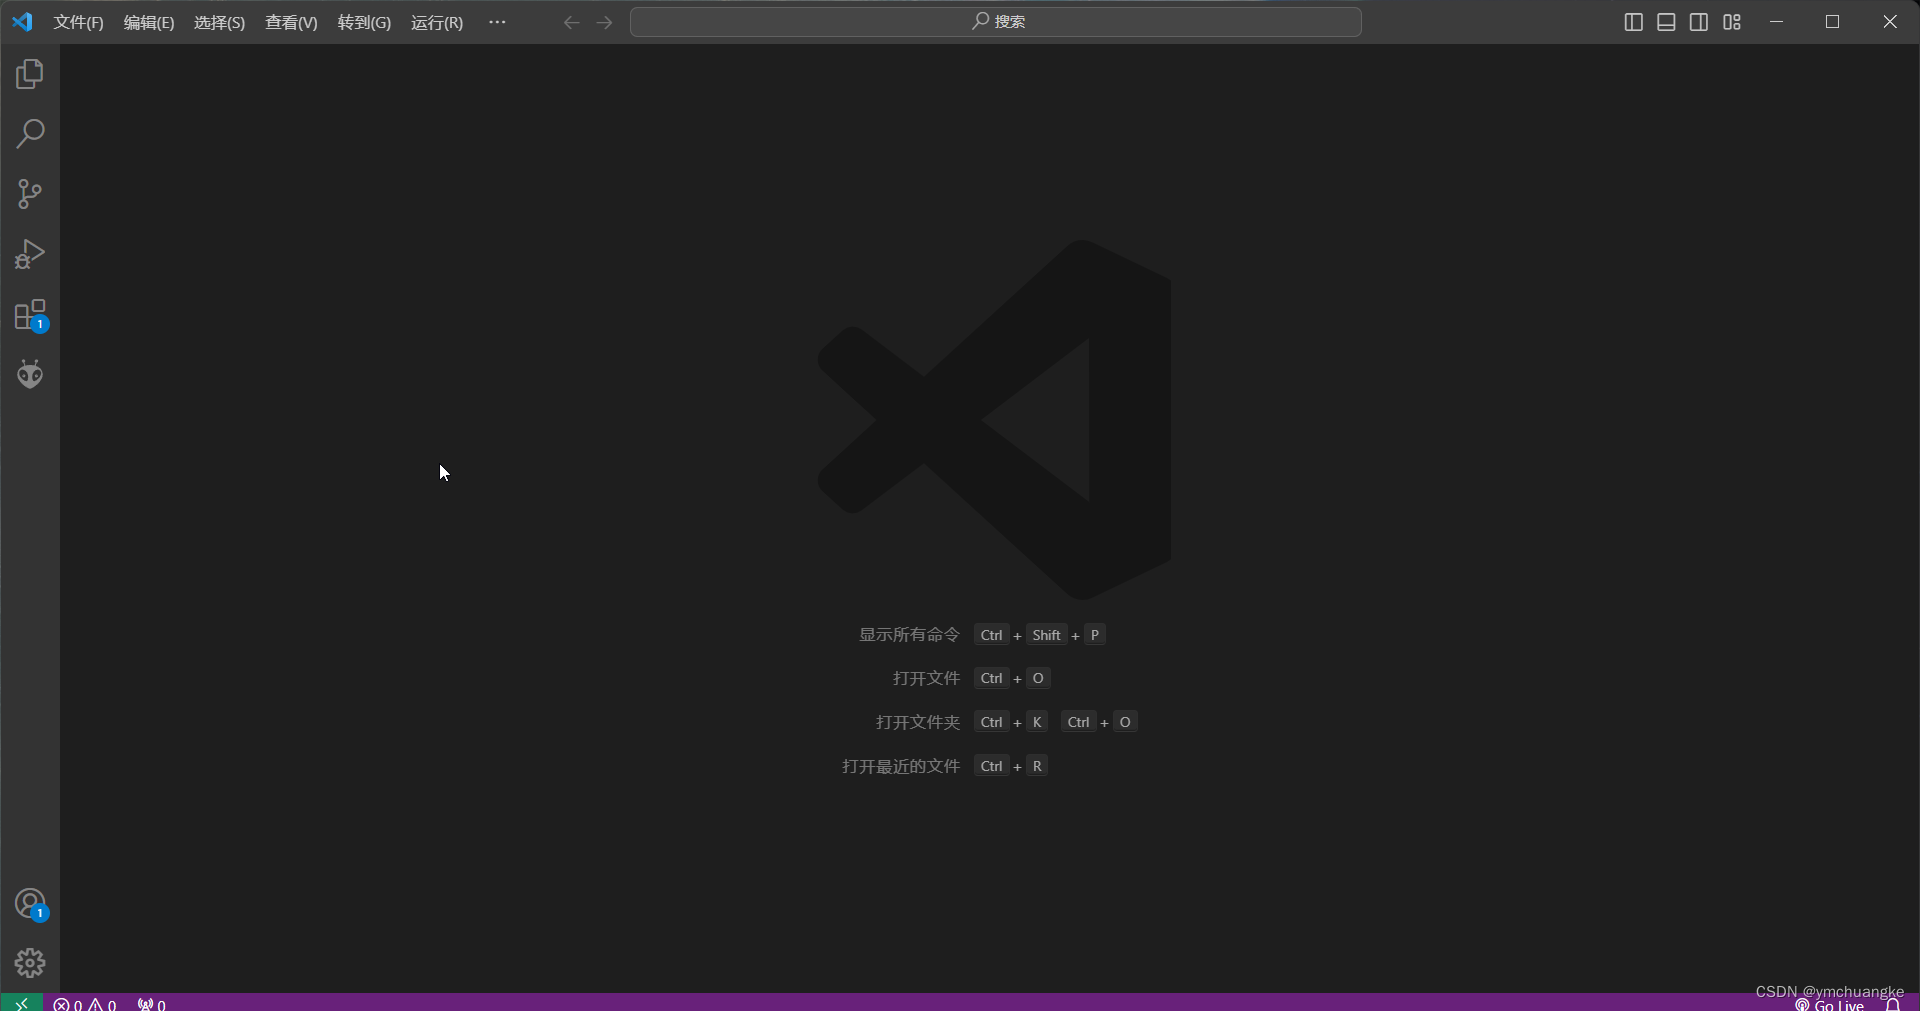Open the PlatformIO alien head icon

[30, 374]
